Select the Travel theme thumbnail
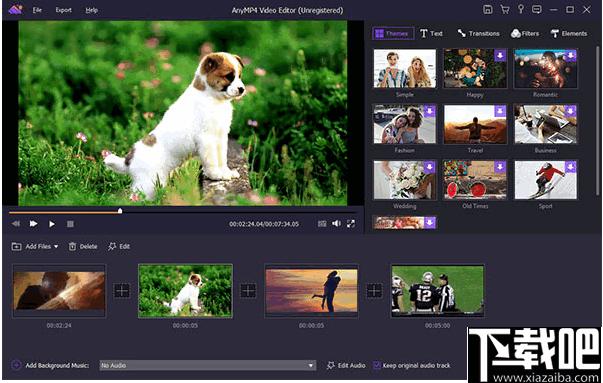Screen dimensions: 603x383 coord(475,124)
